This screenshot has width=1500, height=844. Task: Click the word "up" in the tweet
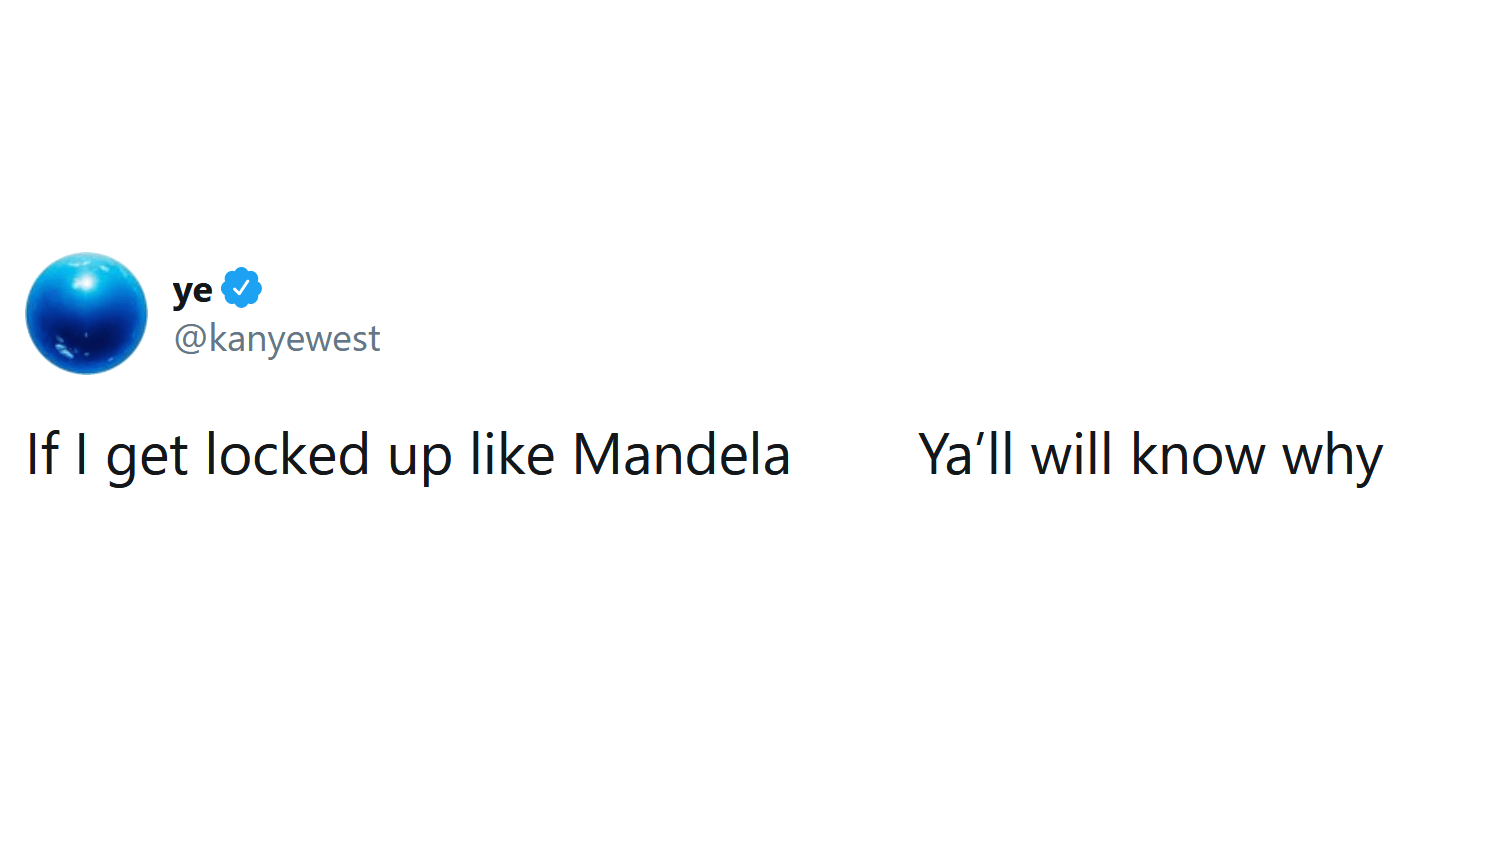[420, 460]
